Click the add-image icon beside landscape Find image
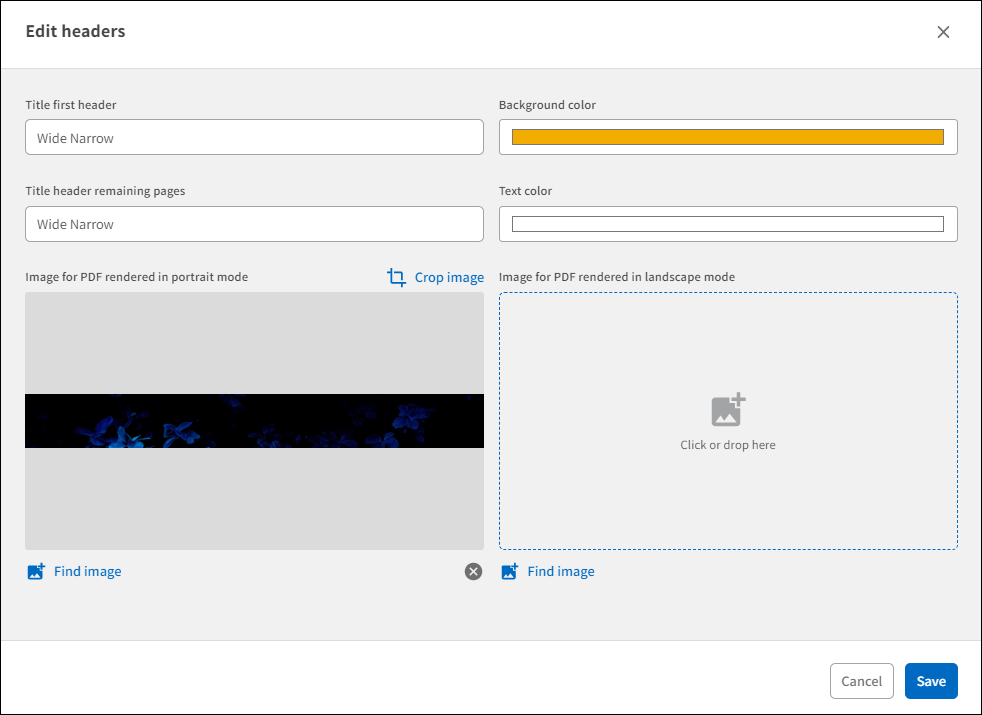The image size is (982, 715). point(509,571)
